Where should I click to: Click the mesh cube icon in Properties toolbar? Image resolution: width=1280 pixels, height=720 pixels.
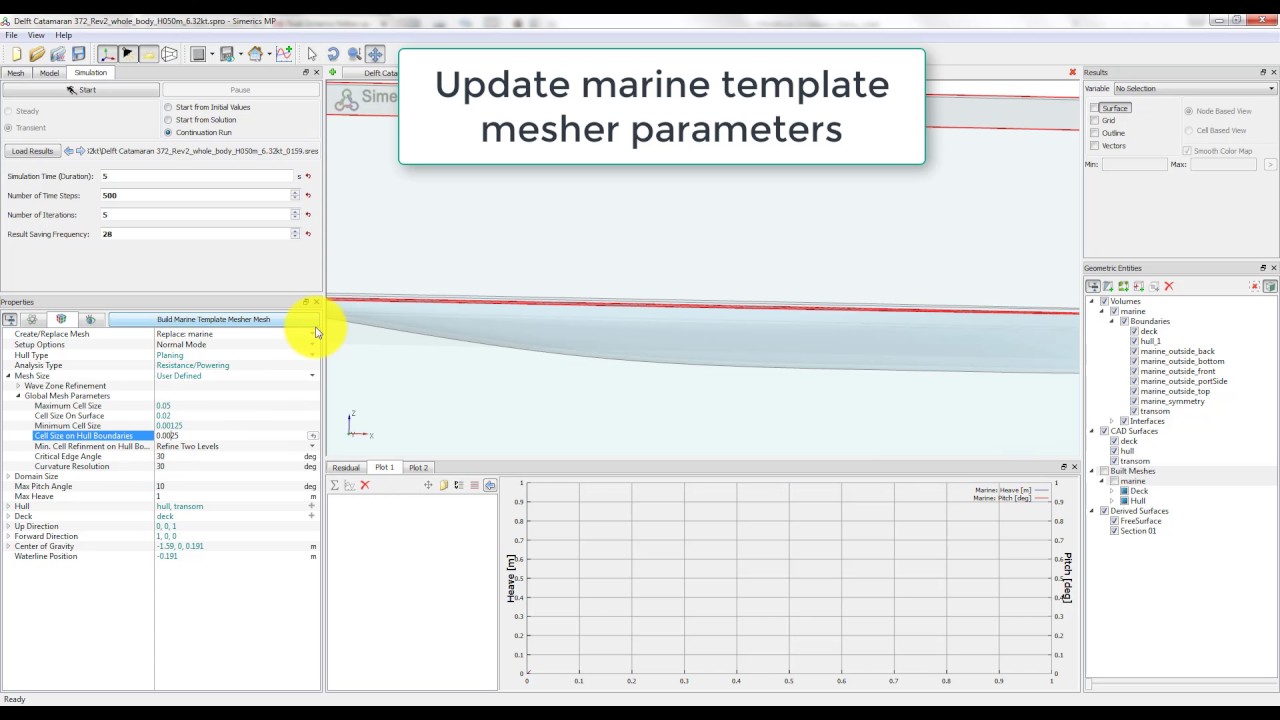[61, 319]
